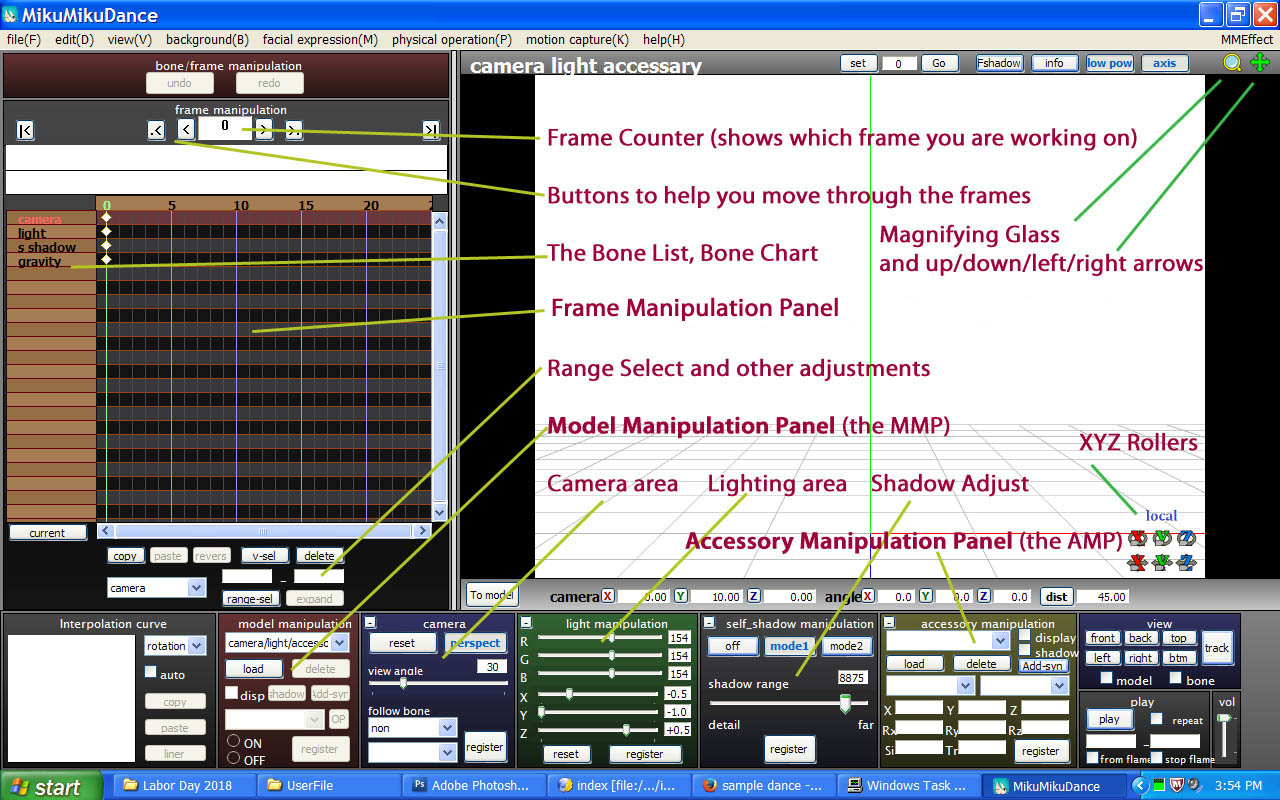
Task: Open the camera dropdown under frame chart
Action: [156, 588]
